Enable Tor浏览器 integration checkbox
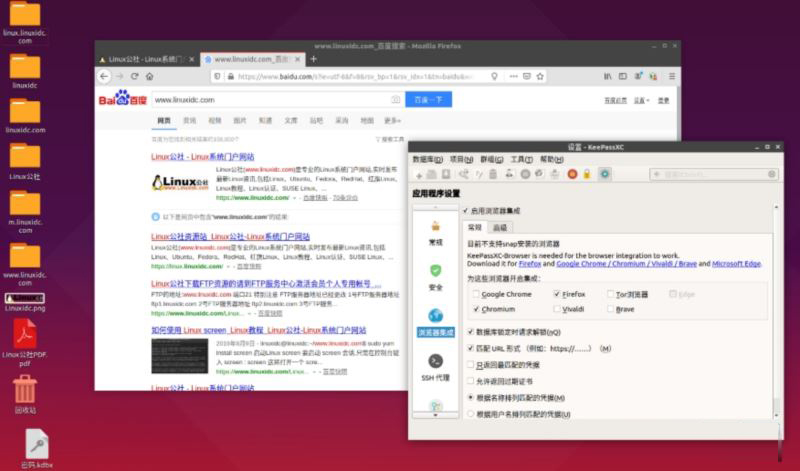 (x=610, y=294)
